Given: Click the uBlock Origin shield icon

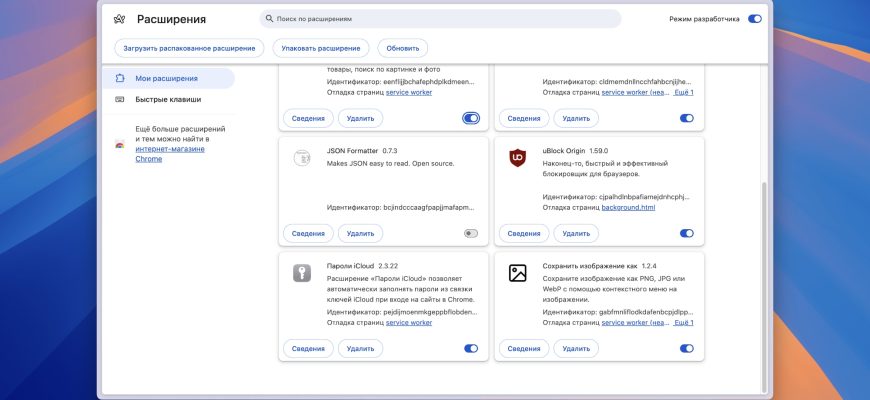Looking at the screenshot, I should tap(517, 158).
